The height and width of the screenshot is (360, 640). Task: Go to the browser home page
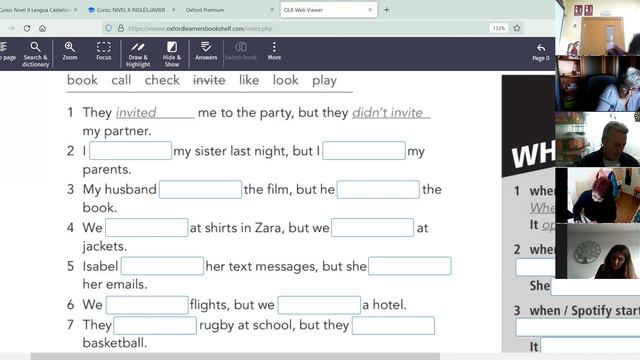coord(42,28)
